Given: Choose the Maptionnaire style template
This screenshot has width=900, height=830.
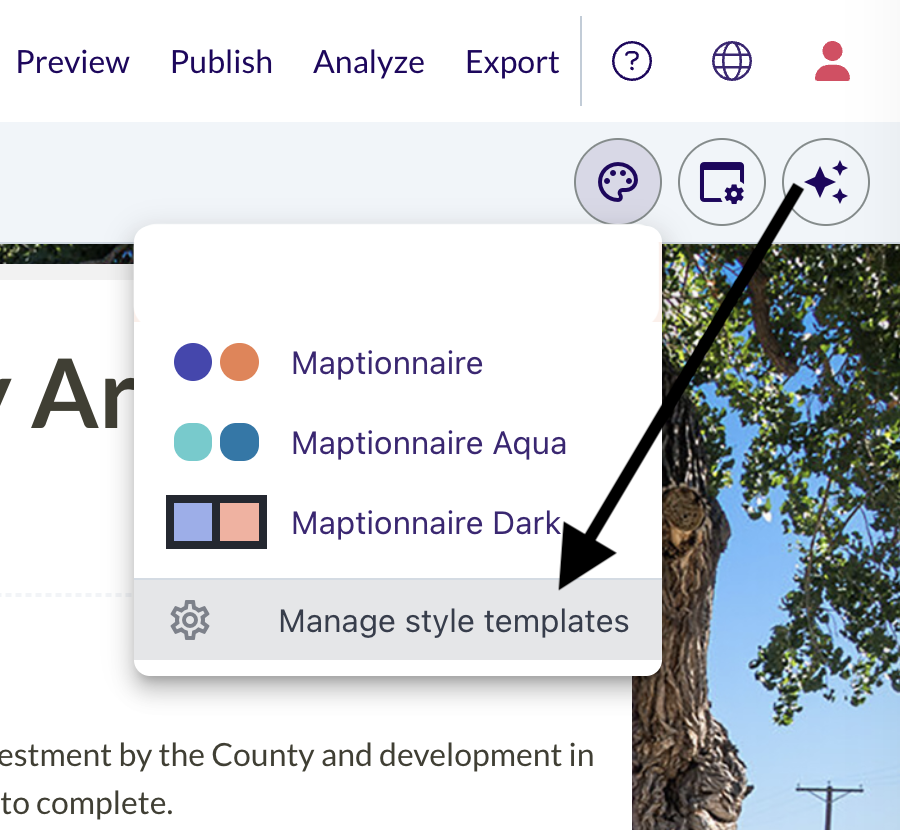Looking at the screenshot, I should coord(397,363).
